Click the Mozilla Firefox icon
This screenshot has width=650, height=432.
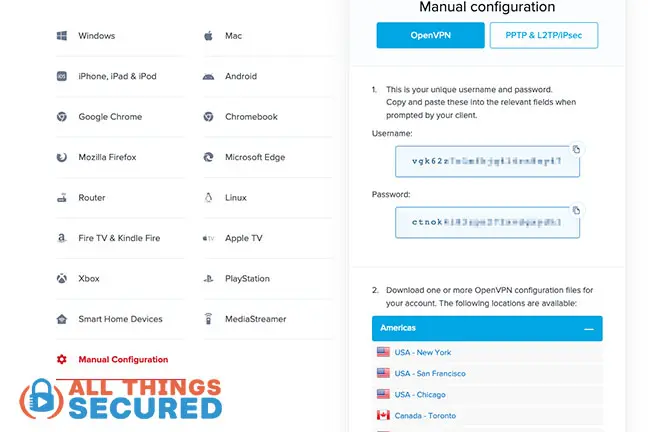61,157
